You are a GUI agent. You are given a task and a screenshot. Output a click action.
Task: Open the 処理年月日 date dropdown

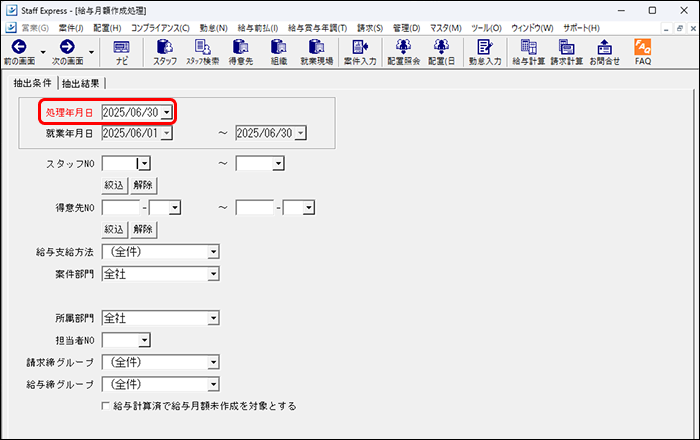167,112
